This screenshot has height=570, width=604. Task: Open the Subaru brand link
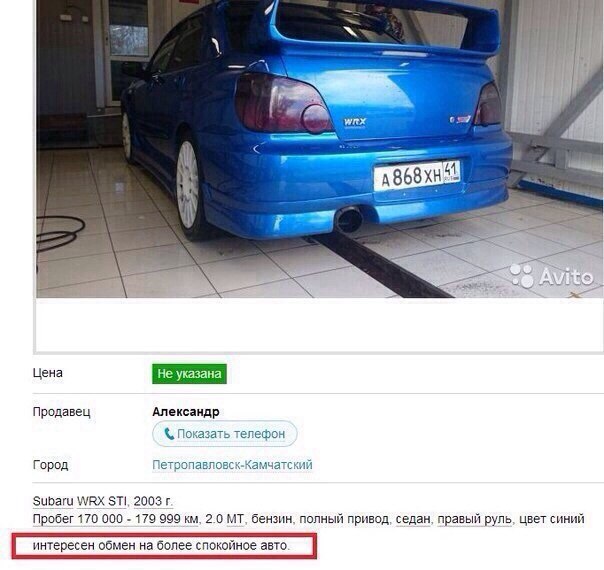tap(53, 501)
